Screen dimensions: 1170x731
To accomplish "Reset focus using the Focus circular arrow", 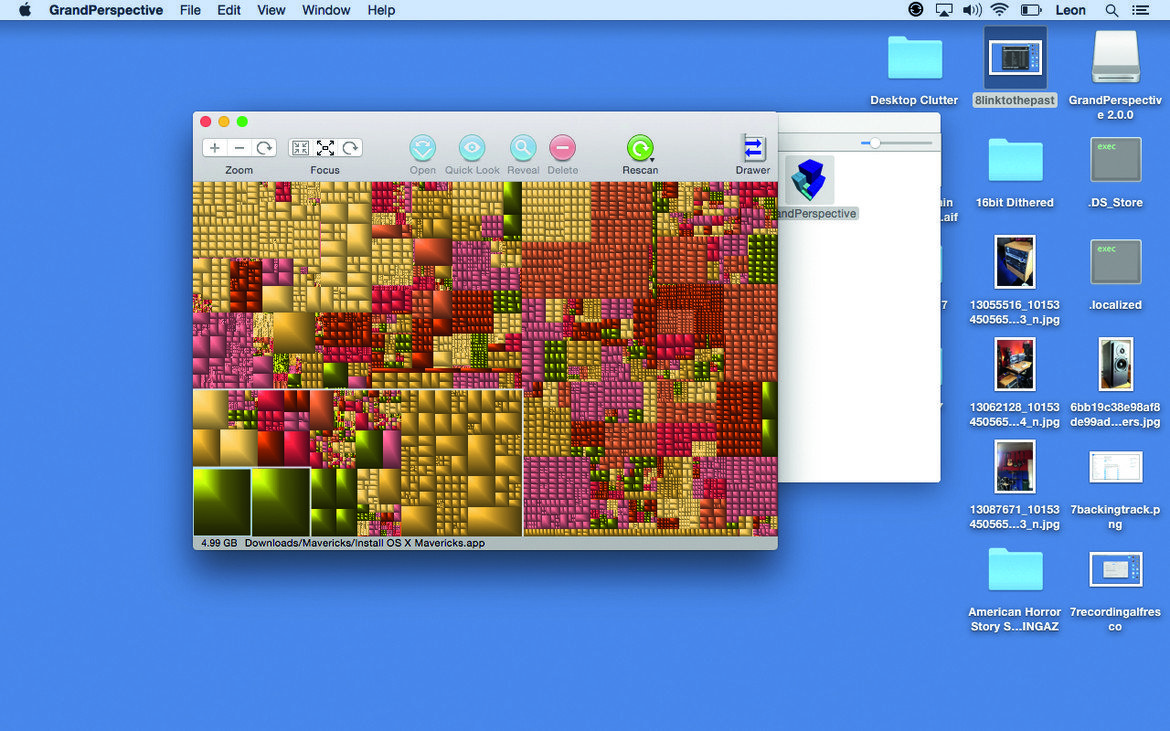I will 350,148.
